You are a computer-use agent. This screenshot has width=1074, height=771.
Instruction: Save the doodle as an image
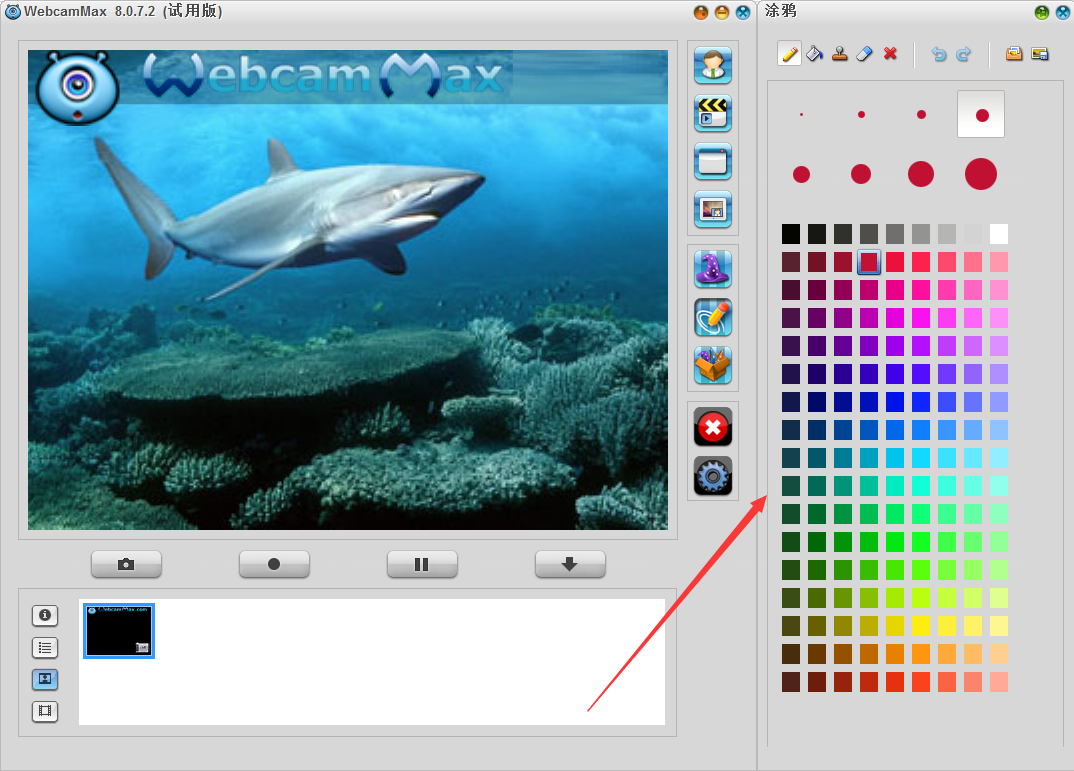pyautogui.click(x=1040, y=54)
